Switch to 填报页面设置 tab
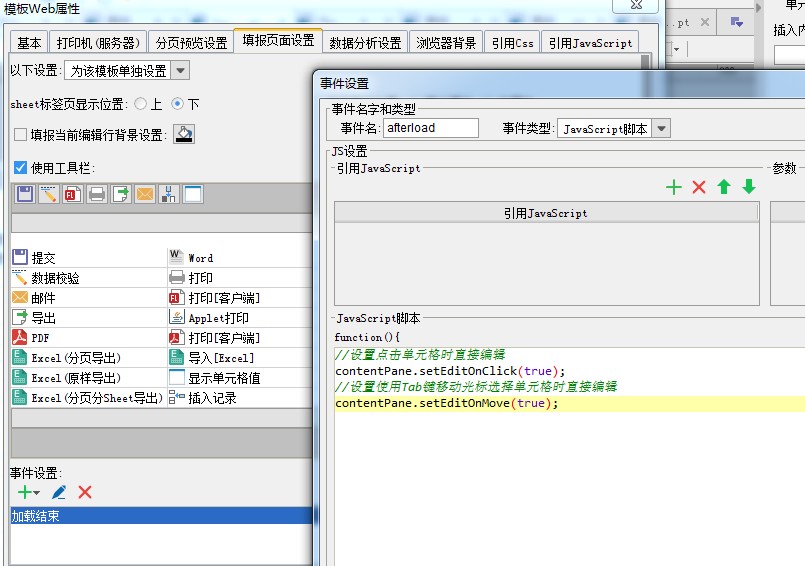805x566 pixels. pyautogui.click(x=278, y=41)
